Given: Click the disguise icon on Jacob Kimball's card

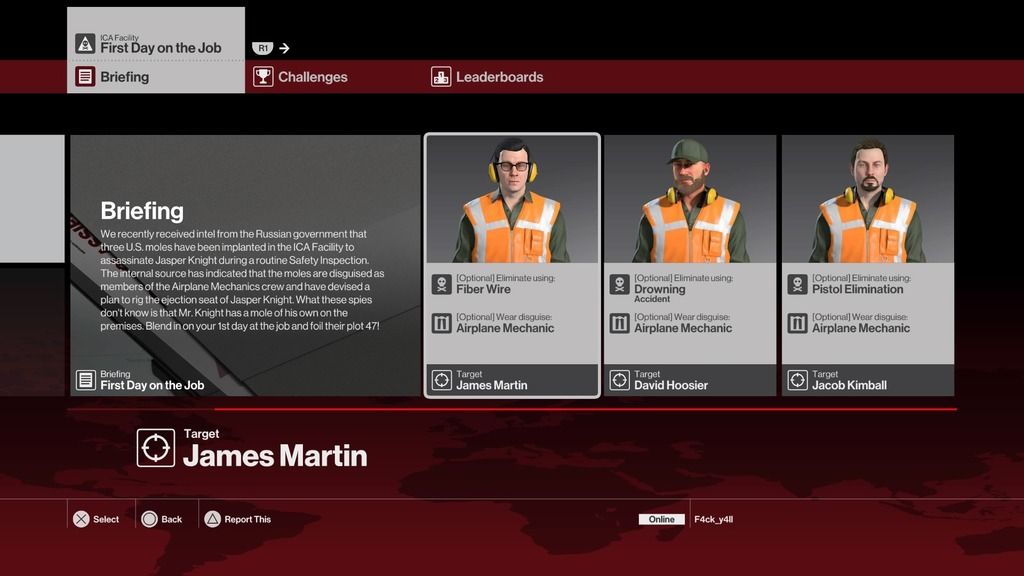Looking at the screenshot, I should pyautogui.click(x=797, y=323).
